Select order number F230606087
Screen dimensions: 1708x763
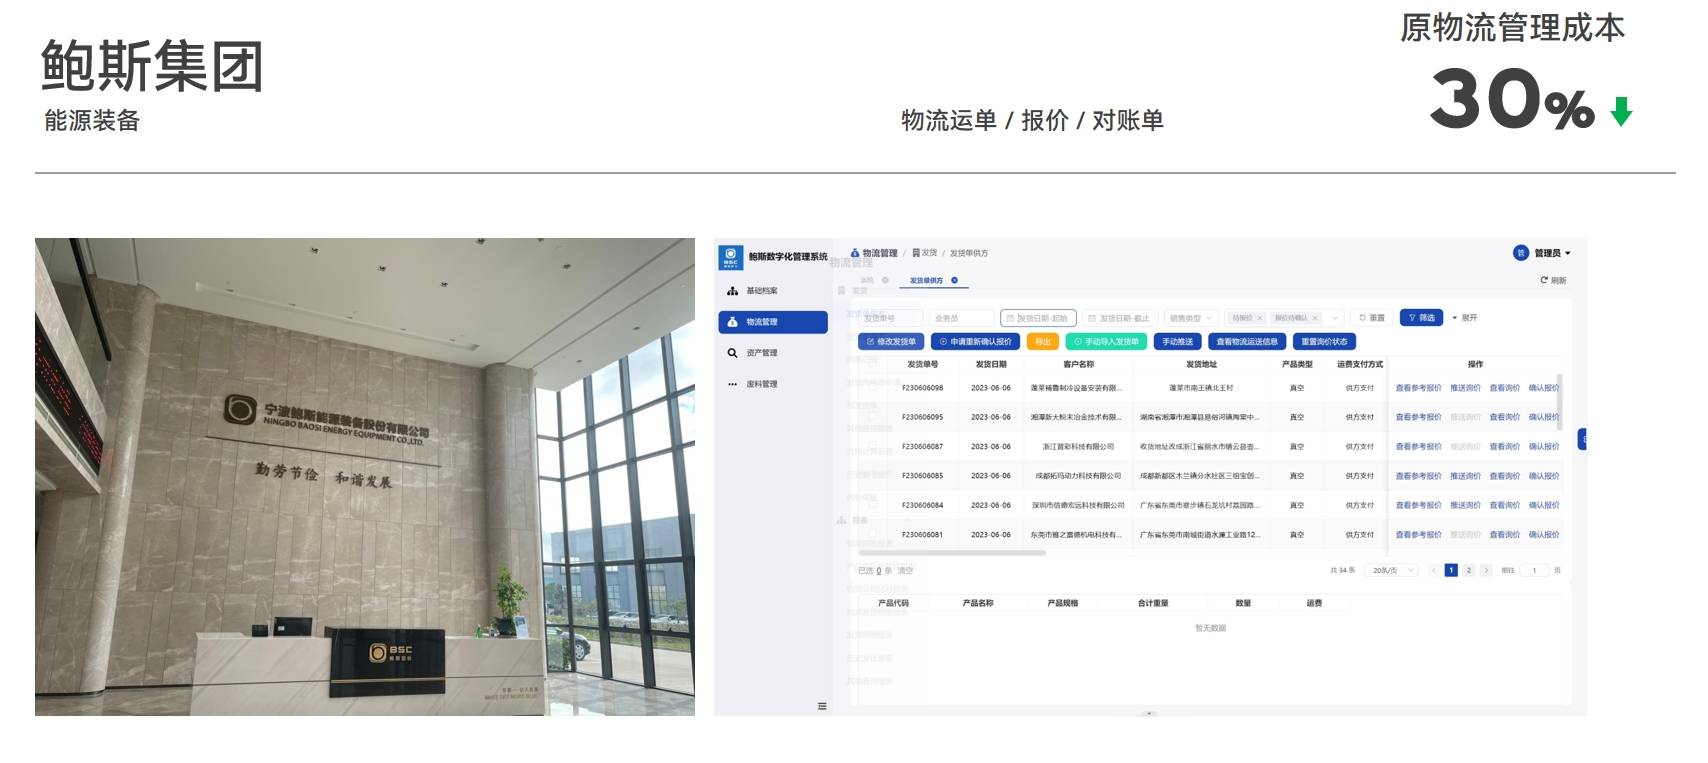[922, 447]
